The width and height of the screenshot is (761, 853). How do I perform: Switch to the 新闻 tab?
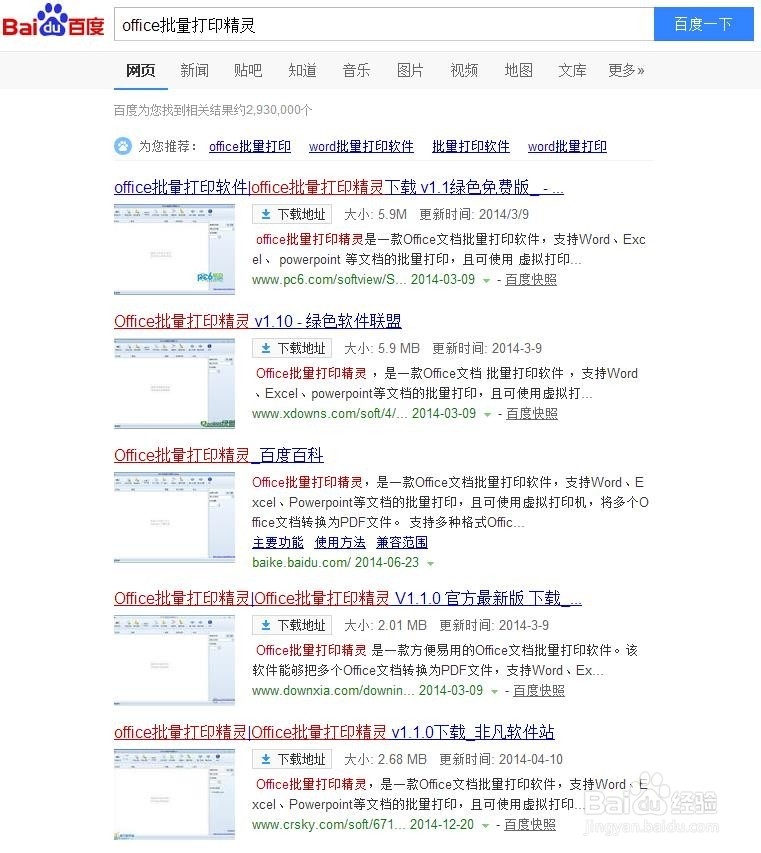pyautogui.click(x=194, y=70)
